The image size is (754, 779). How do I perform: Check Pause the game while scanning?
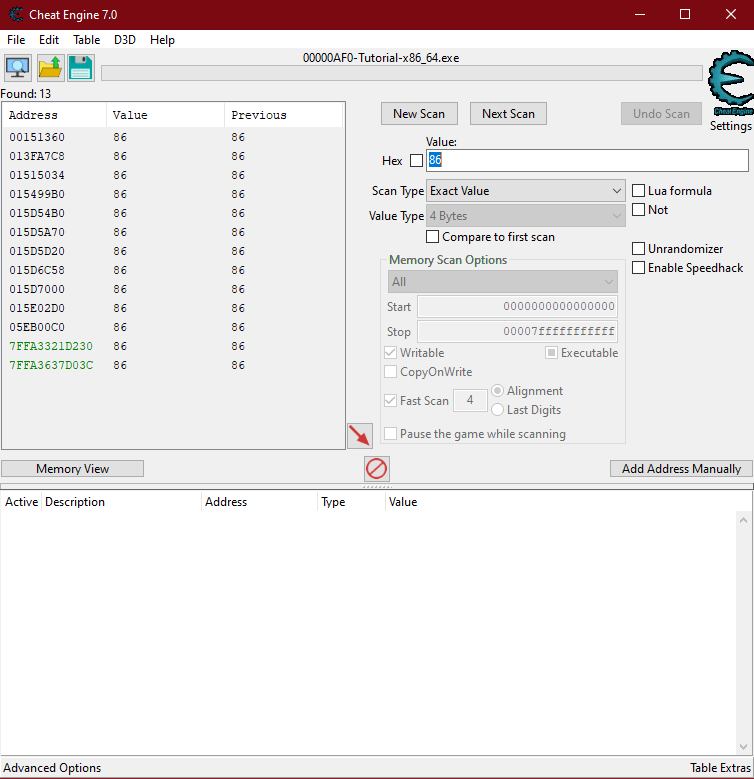click(391, 434)
